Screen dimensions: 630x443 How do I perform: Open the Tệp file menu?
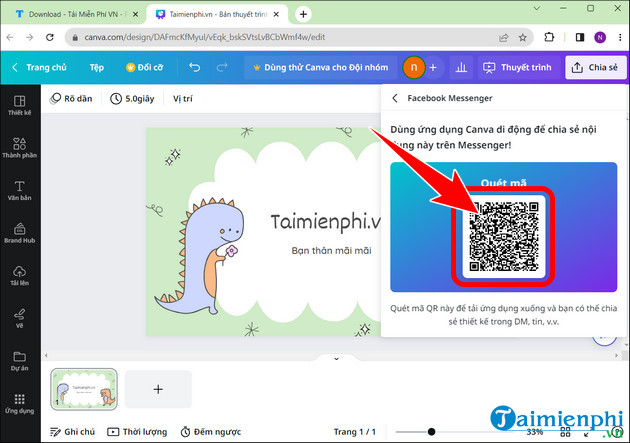point(96,67)
